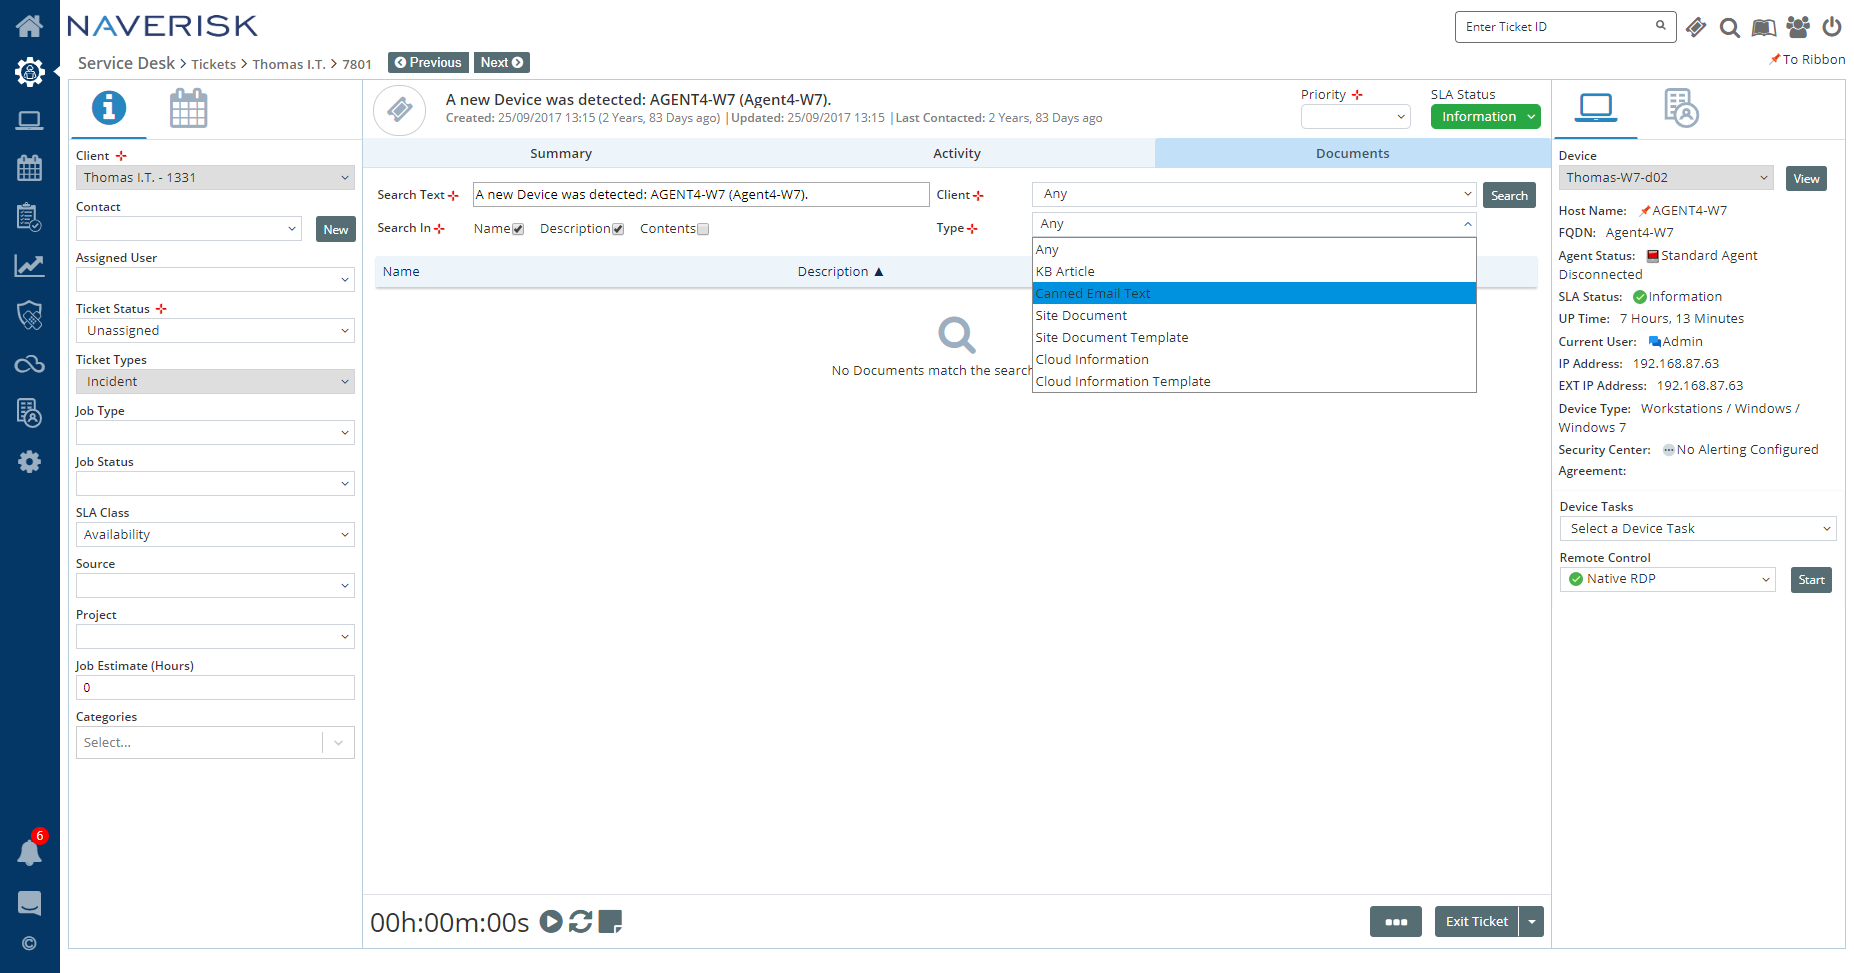Open the Settings gear icon in sidebar

tap(29, 461)
